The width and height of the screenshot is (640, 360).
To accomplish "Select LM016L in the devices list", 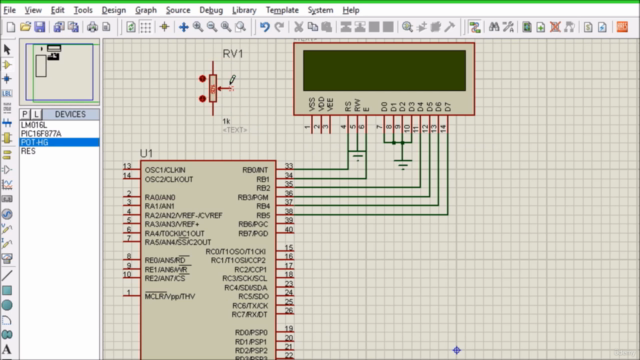I will (x=59, y=125).
